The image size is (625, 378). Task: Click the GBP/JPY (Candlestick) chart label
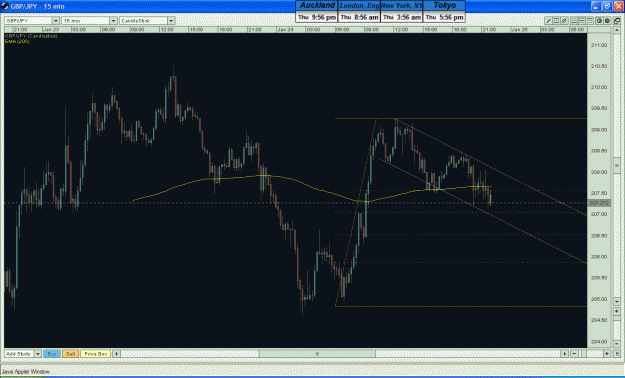31,36
